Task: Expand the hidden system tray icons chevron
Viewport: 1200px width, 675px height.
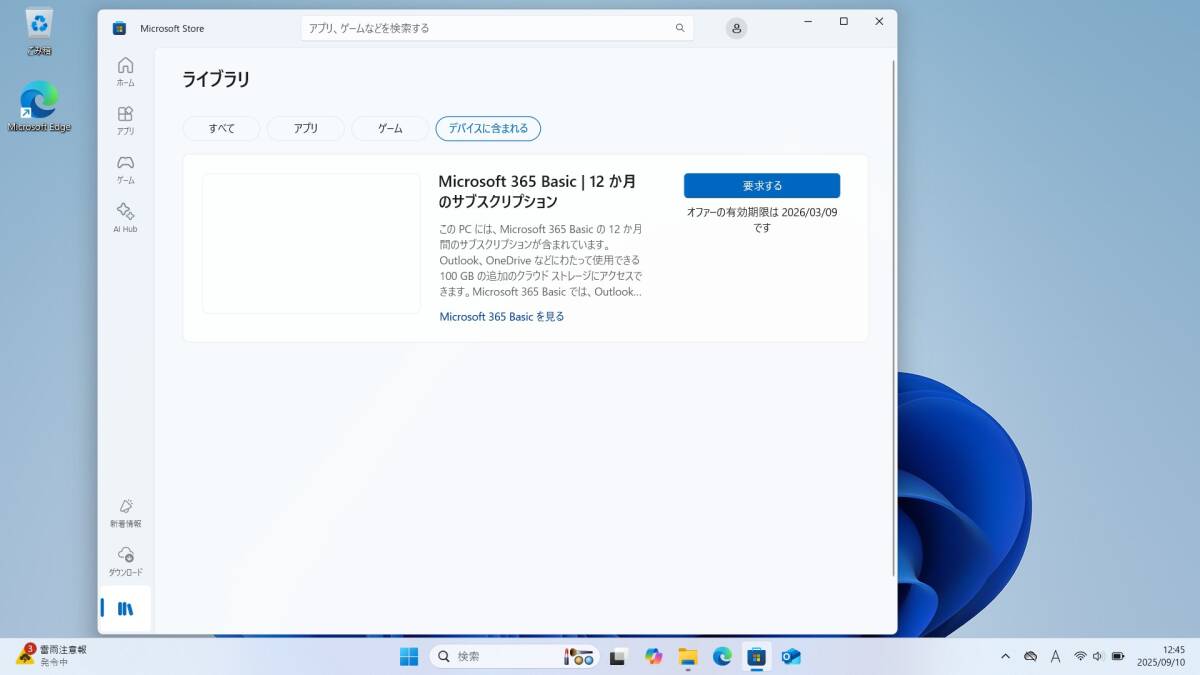Action: click(1005, 656)
